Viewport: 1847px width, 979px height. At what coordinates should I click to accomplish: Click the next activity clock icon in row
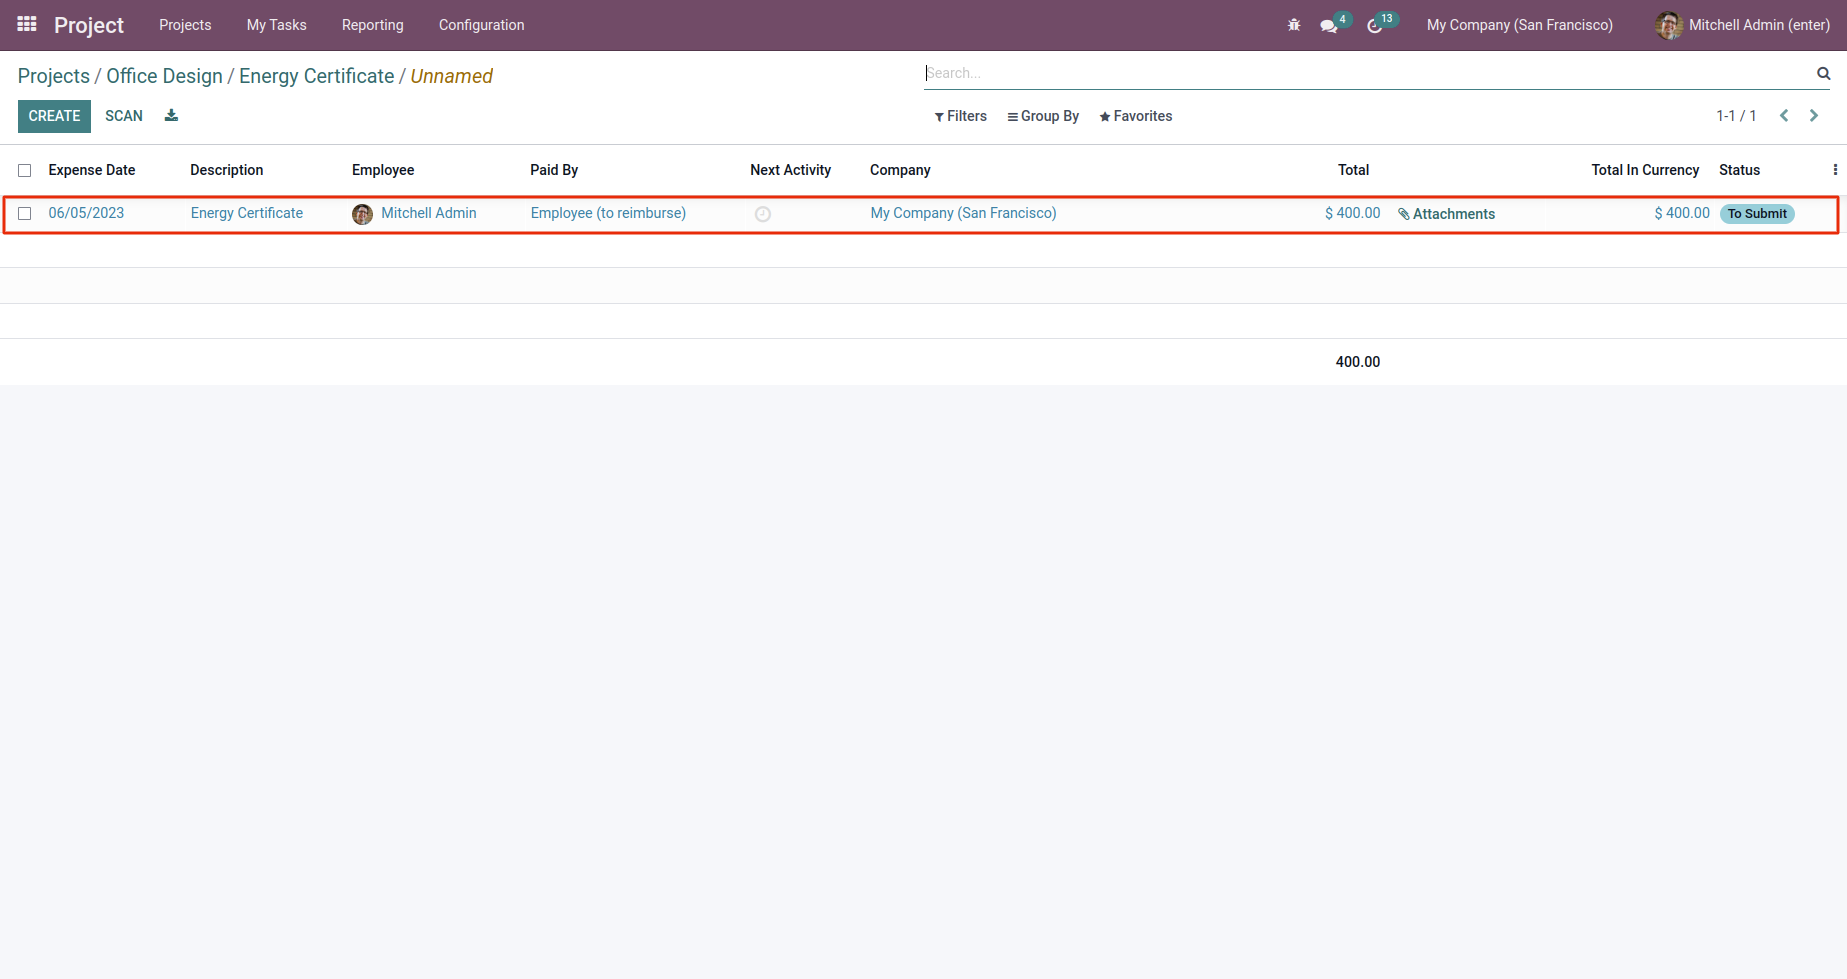(763, 214)
